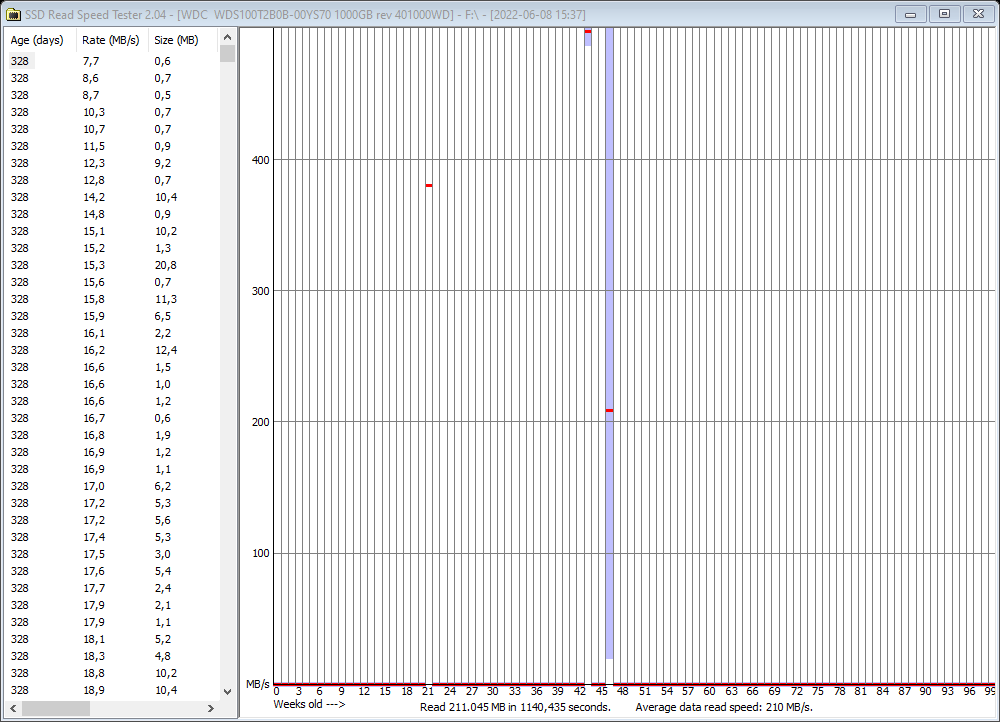
Task: Click the red marker near 380 MB/s
Action: [429, 186]
